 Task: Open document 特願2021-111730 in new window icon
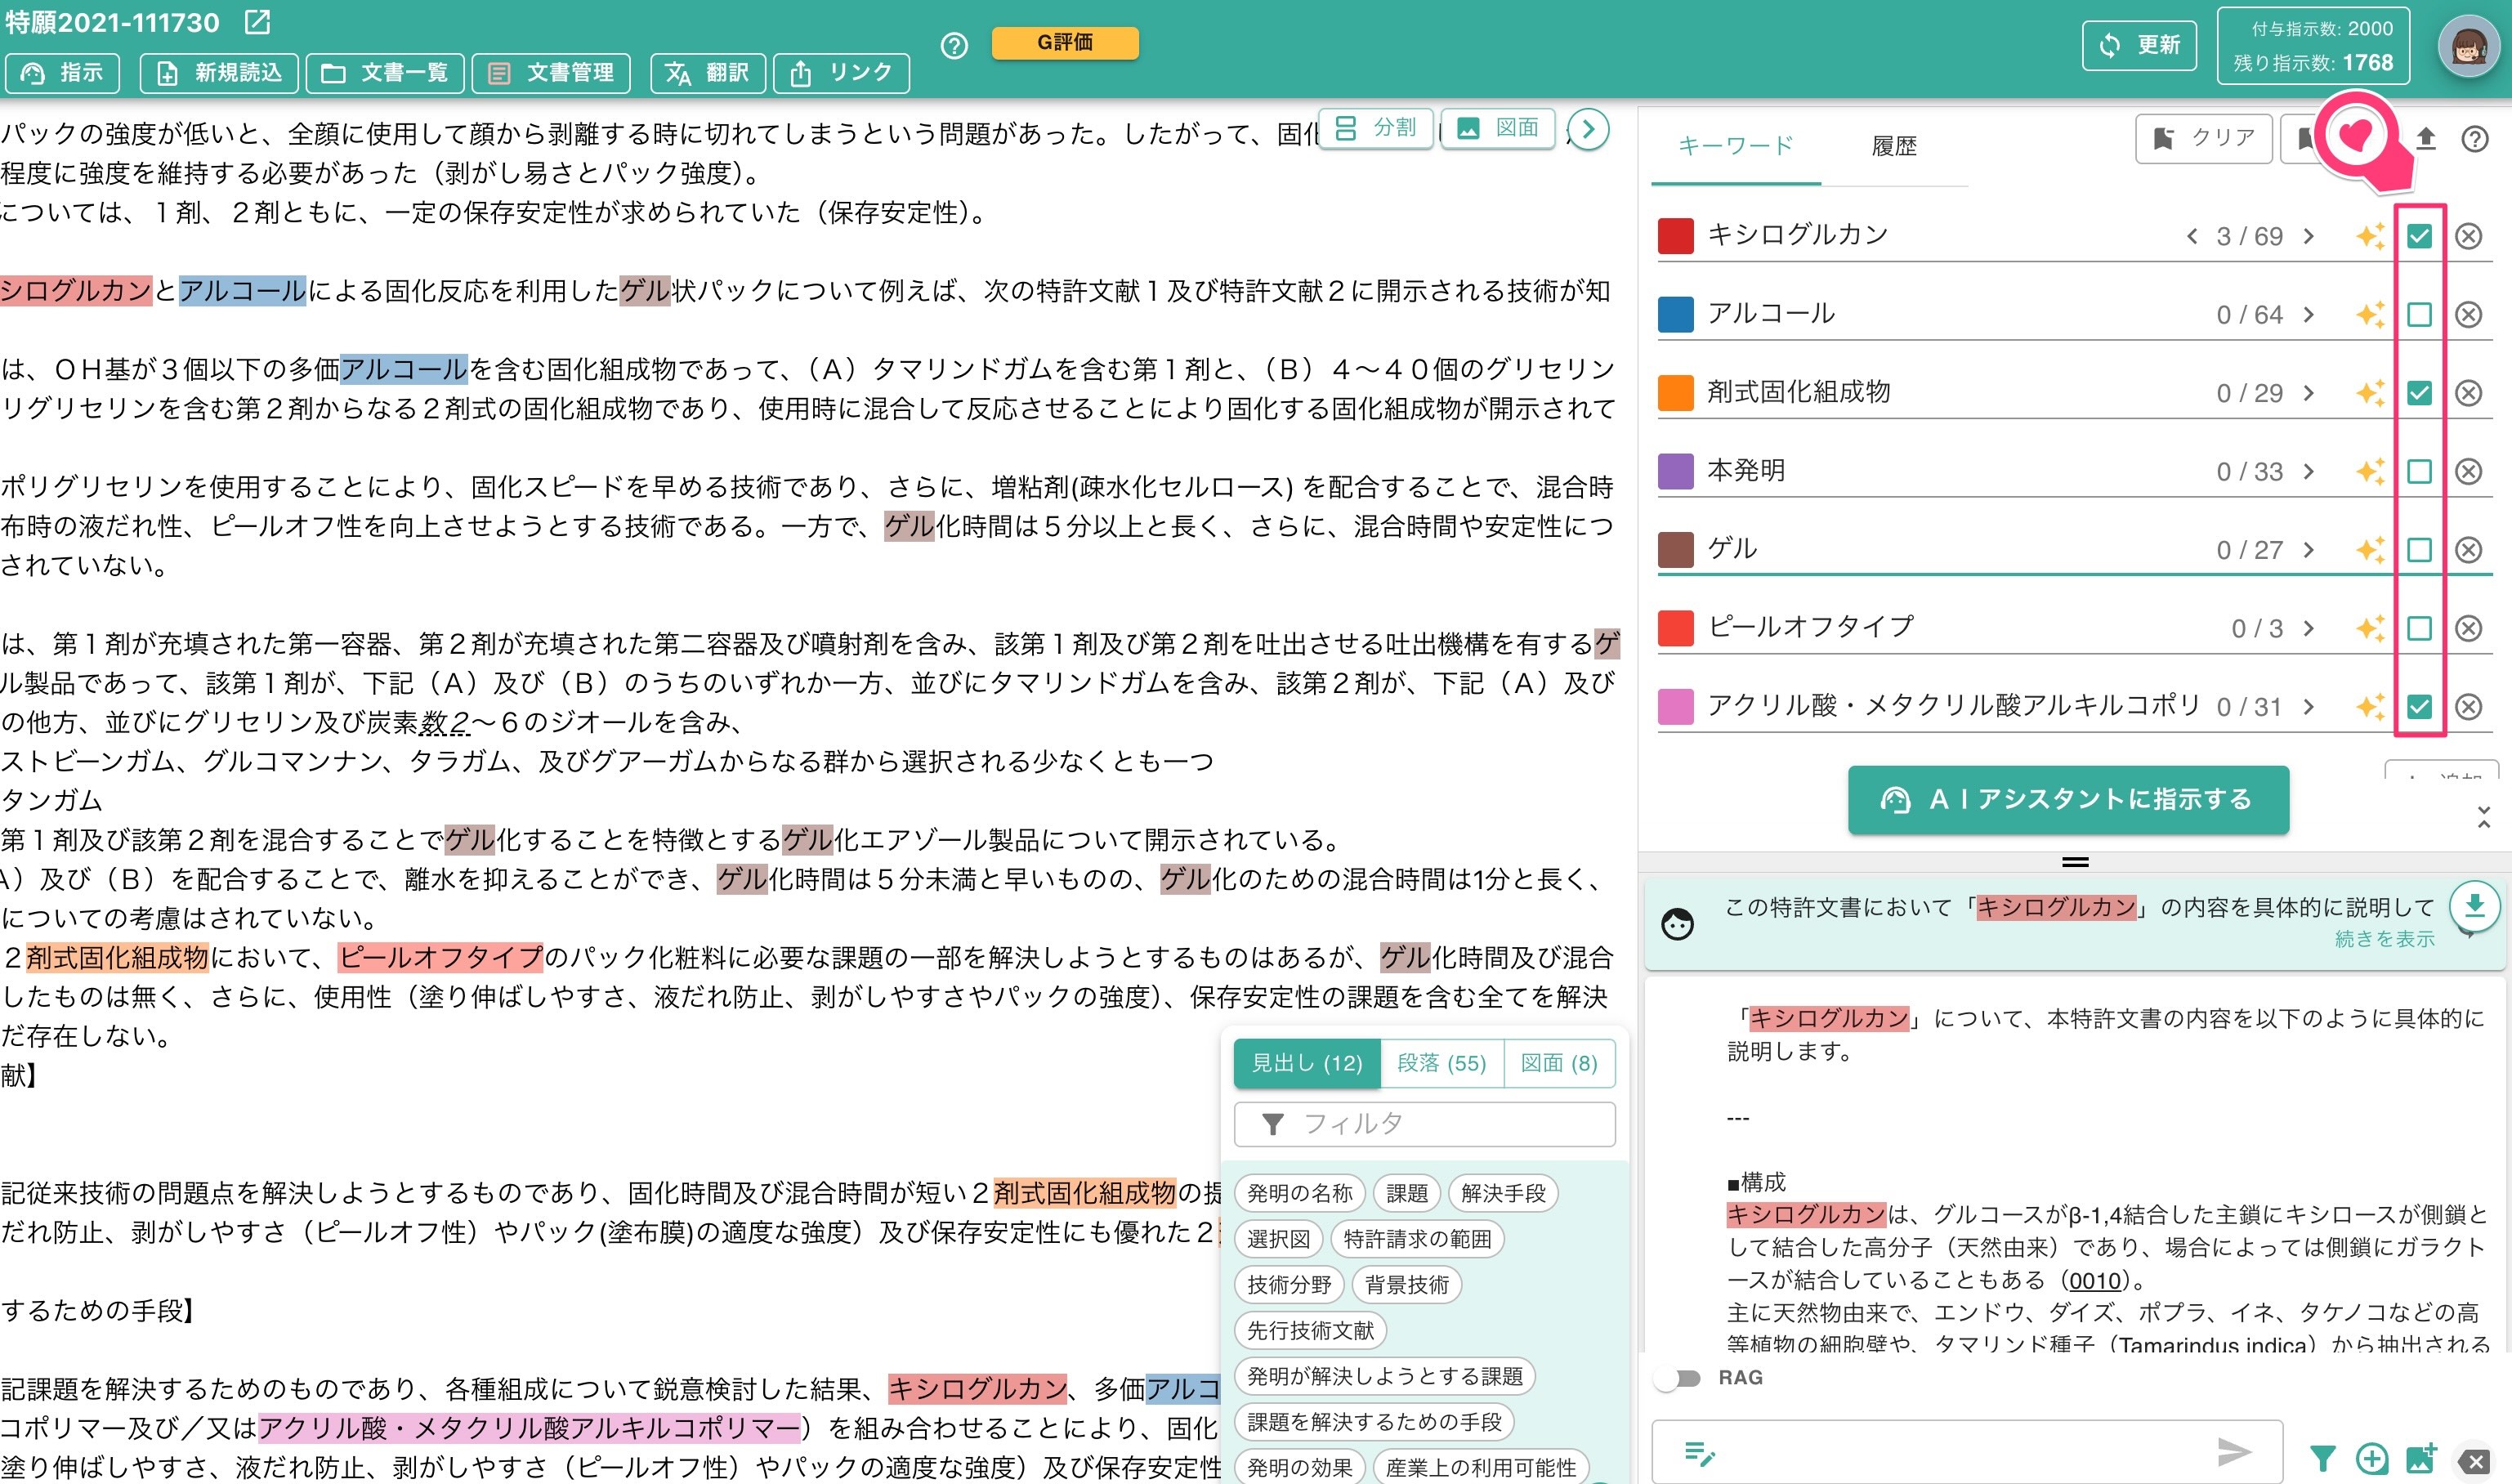coord(257,21)
